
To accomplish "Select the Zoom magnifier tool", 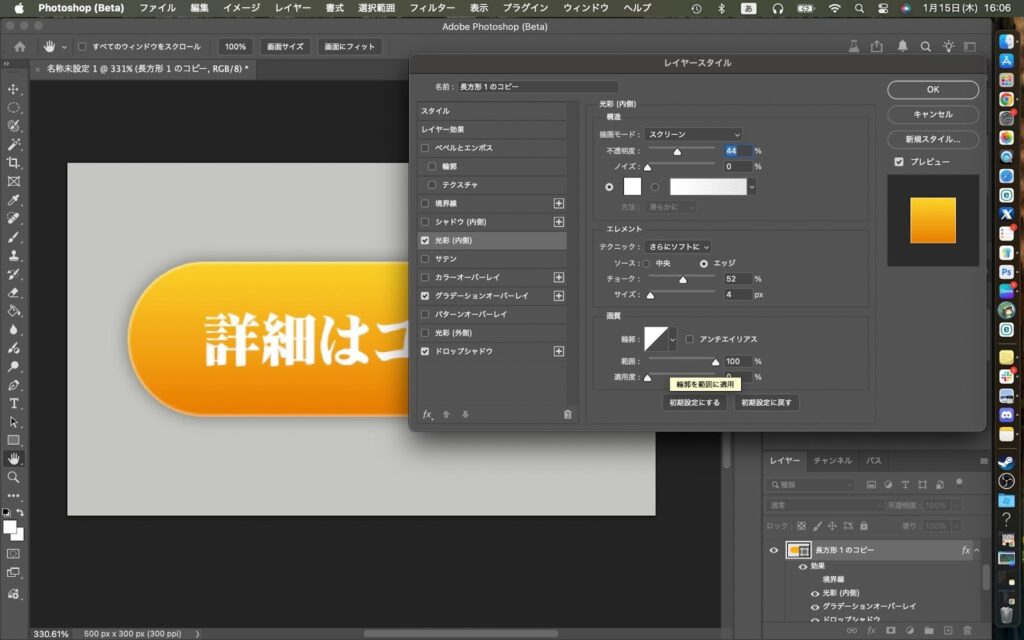I will [x=14, y=477].
